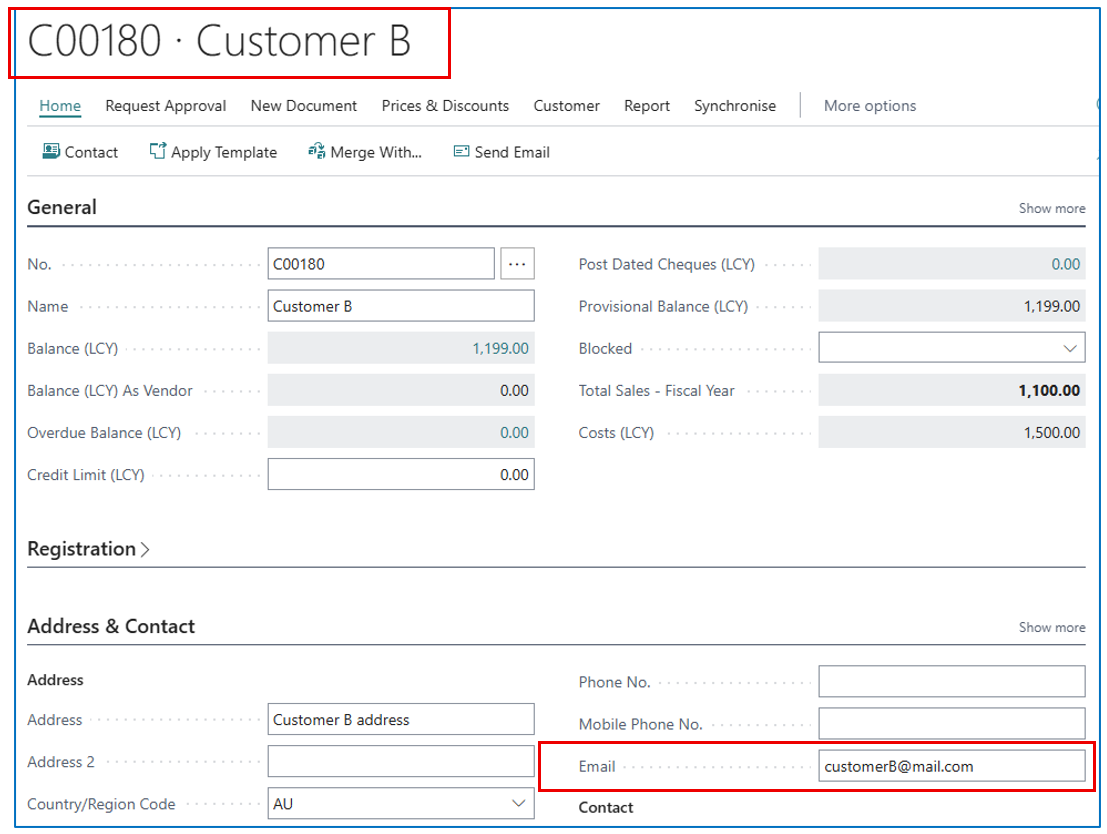Click the Synchronise menu item
This screenshot has width=1107, height=834.
tap(735, 106)
